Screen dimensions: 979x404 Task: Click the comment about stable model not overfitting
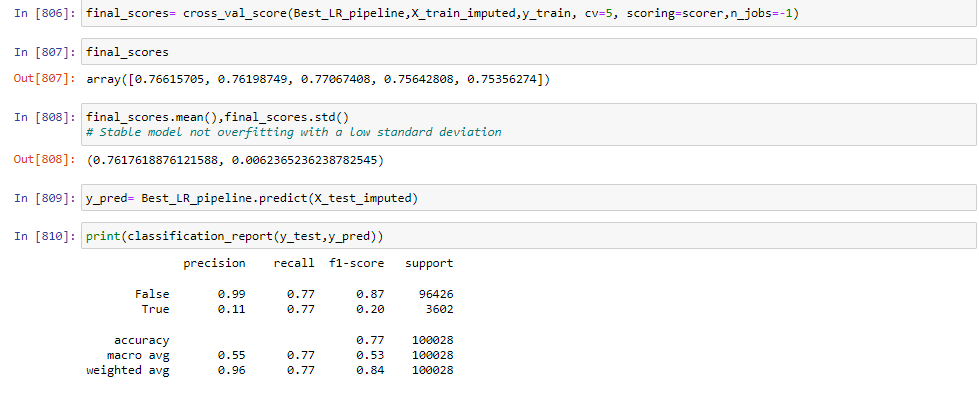pyautogui.click(x=293, y=132)
